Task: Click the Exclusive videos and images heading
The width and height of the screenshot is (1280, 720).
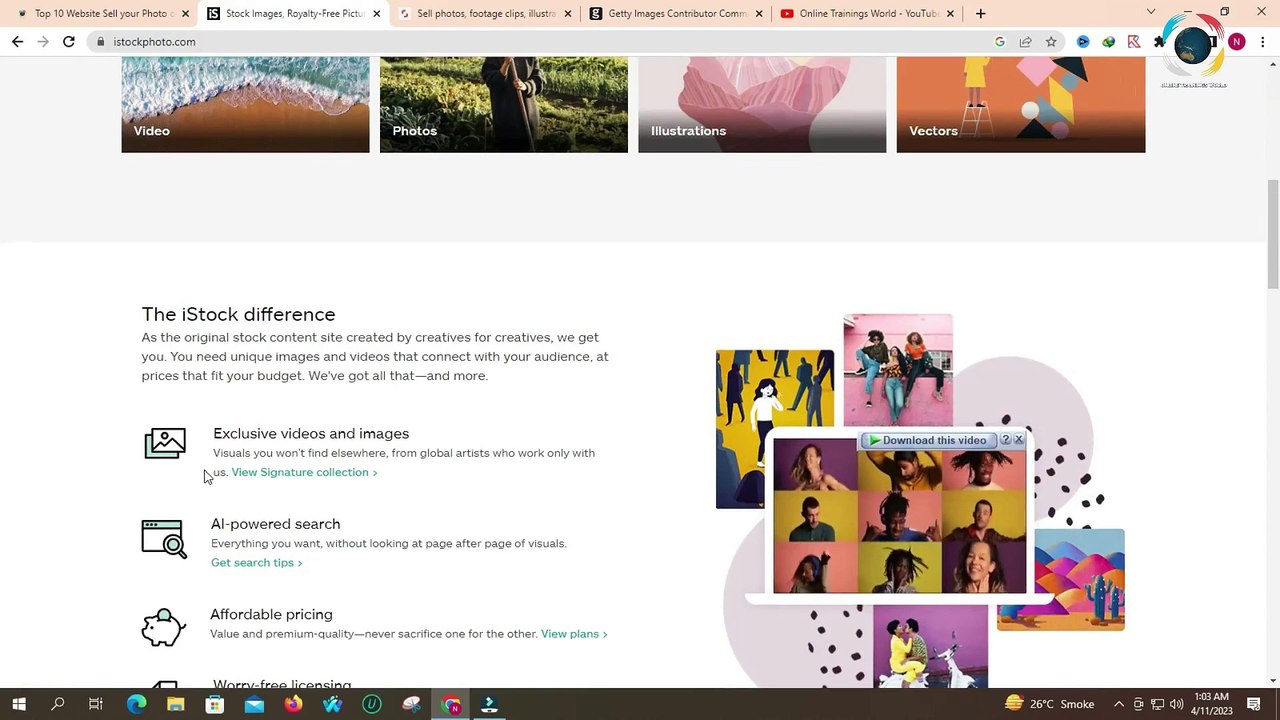Action: pyautogui.click(x=311, y=433)
